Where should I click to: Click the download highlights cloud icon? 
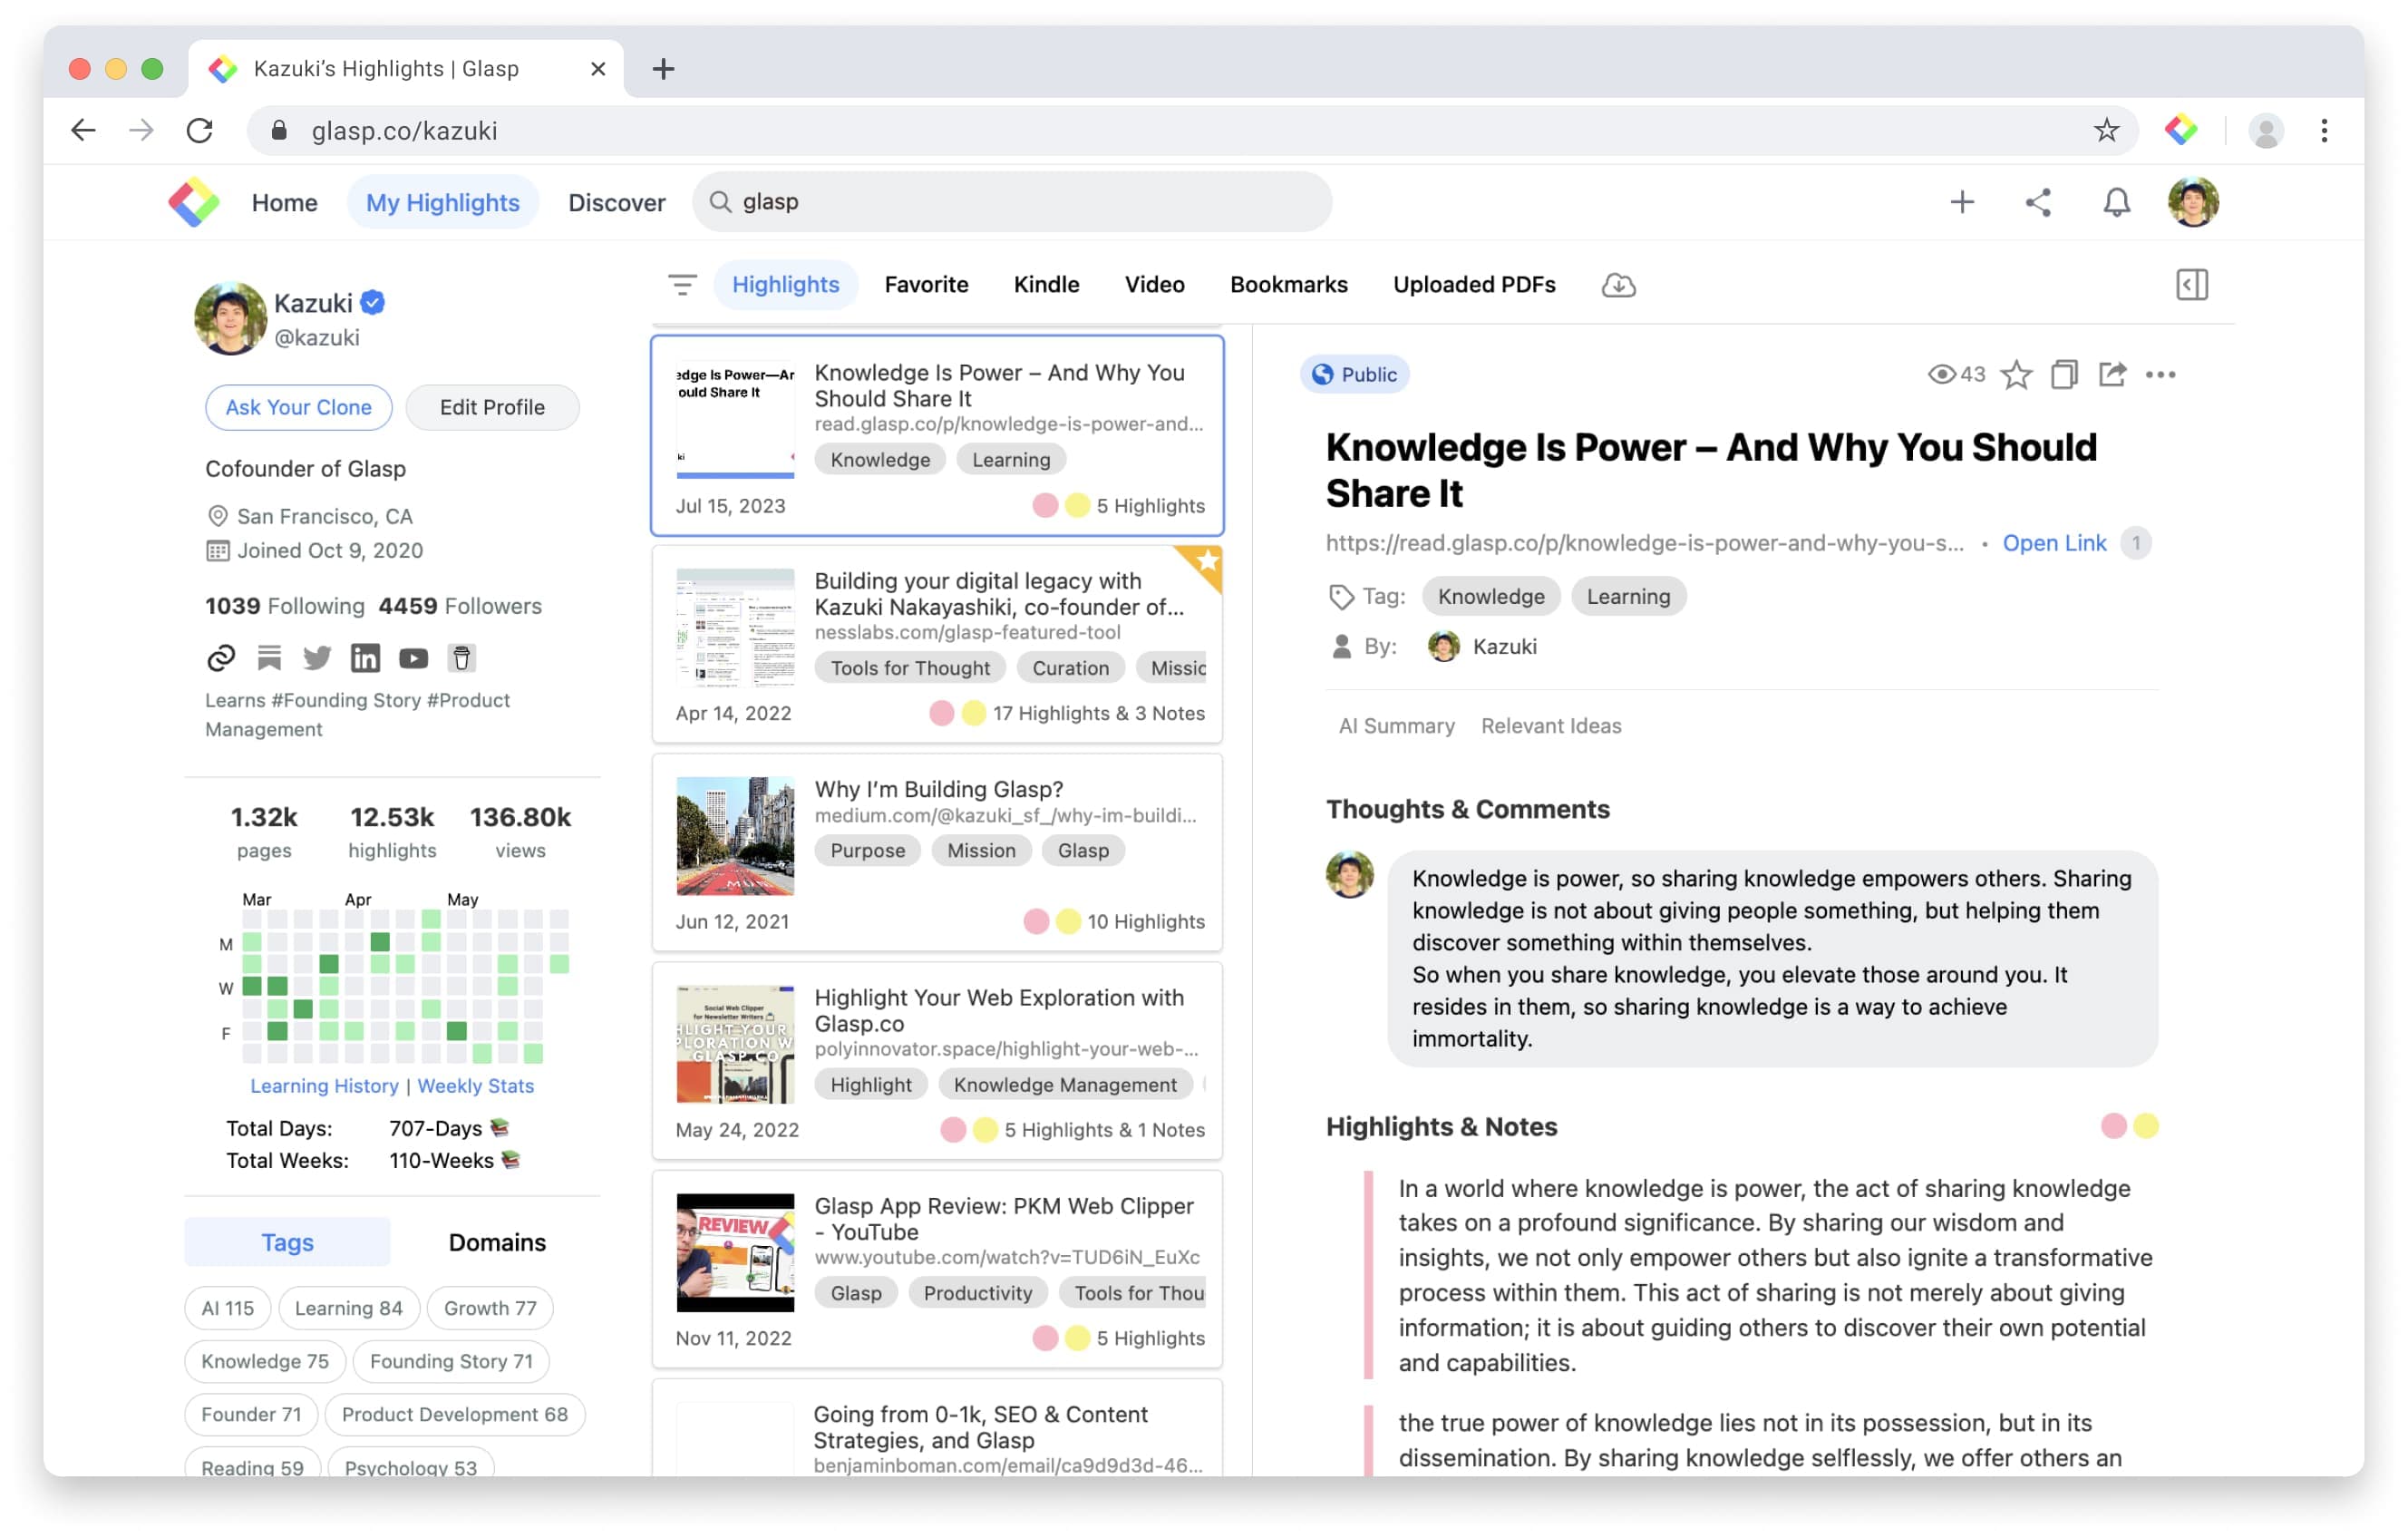click(1618, 285)
